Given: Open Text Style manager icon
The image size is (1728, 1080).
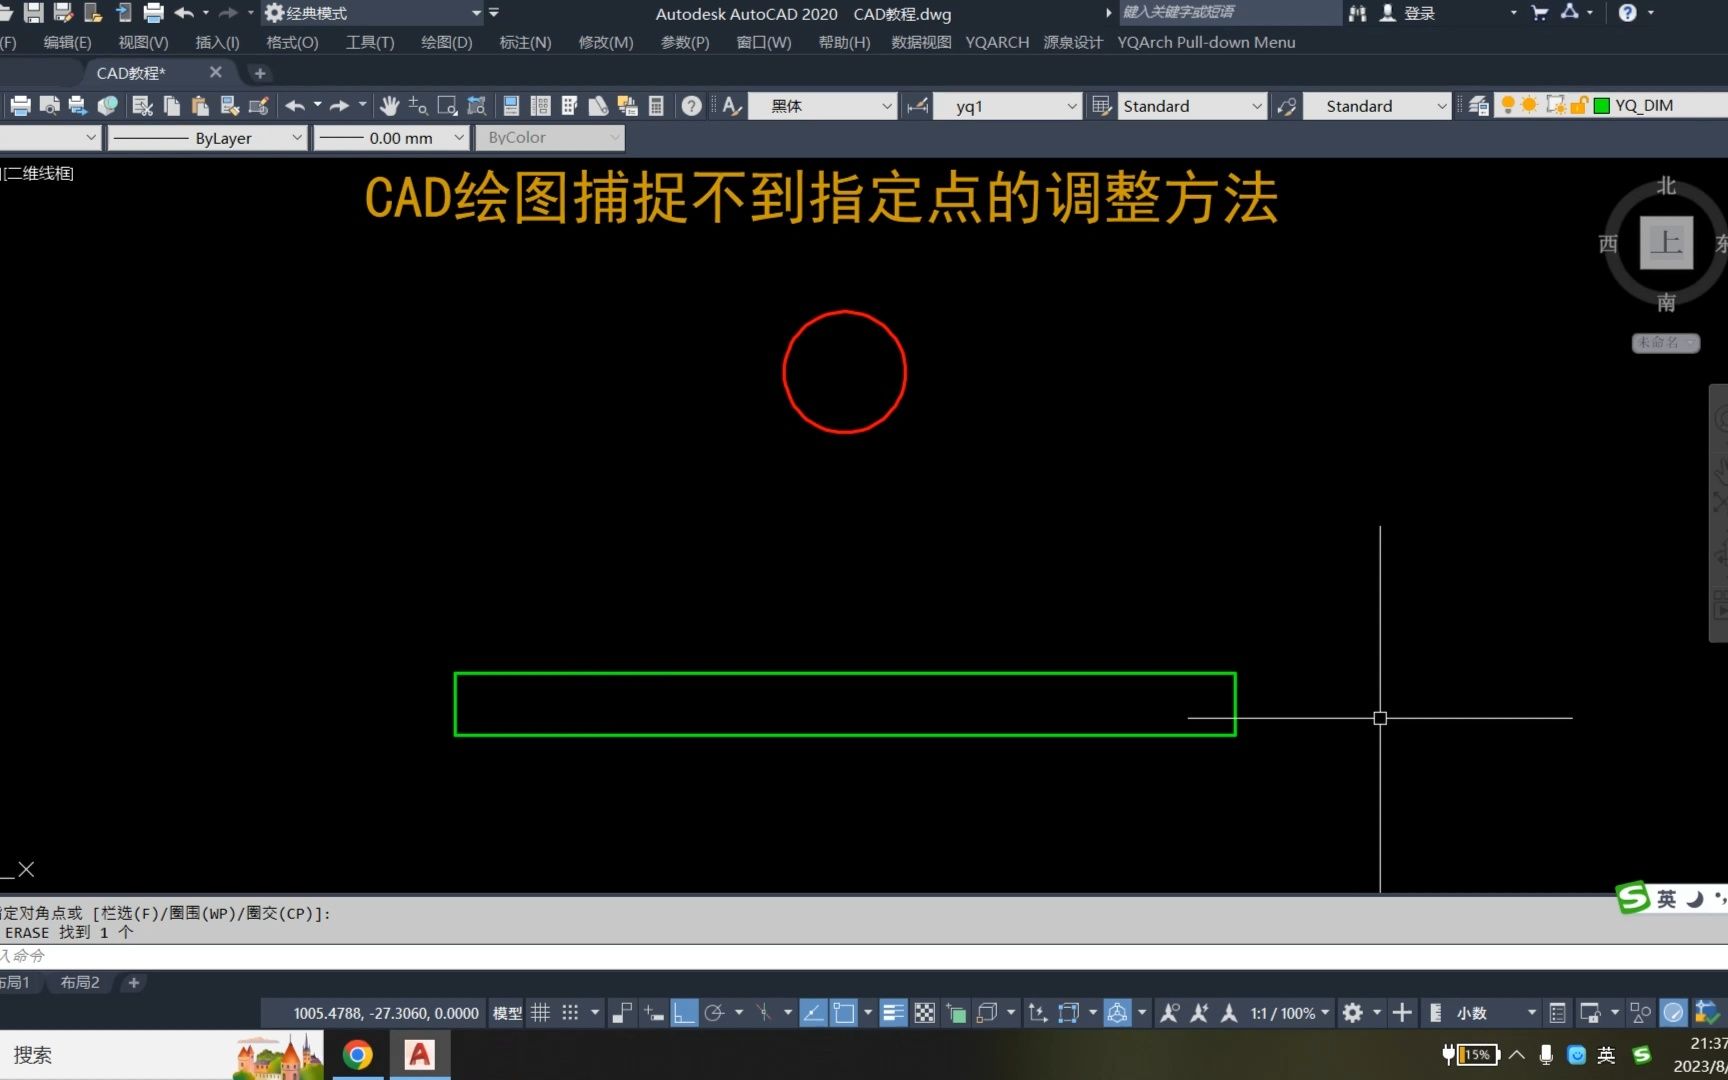Looking at the screenshot, I should [732, 106].
